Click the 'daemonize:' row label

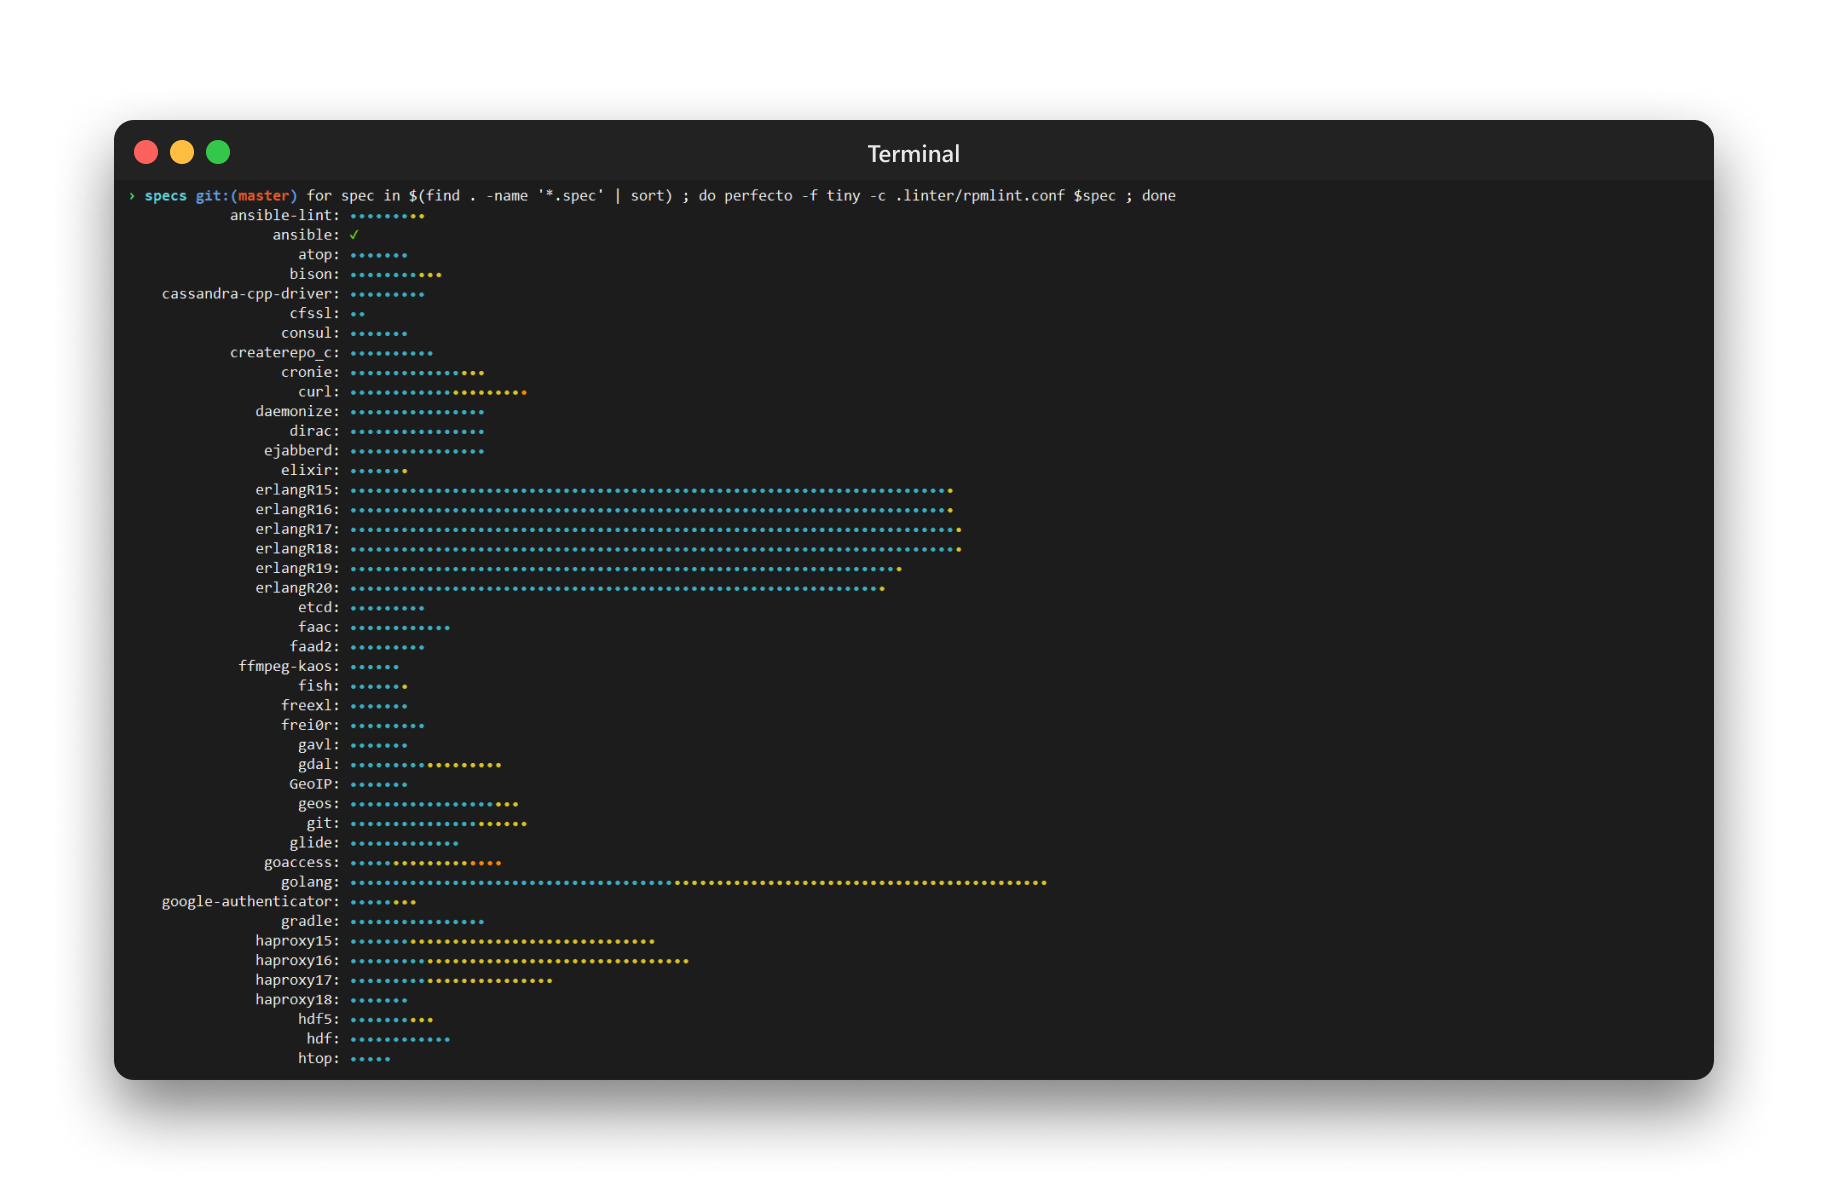pos(298,411)
